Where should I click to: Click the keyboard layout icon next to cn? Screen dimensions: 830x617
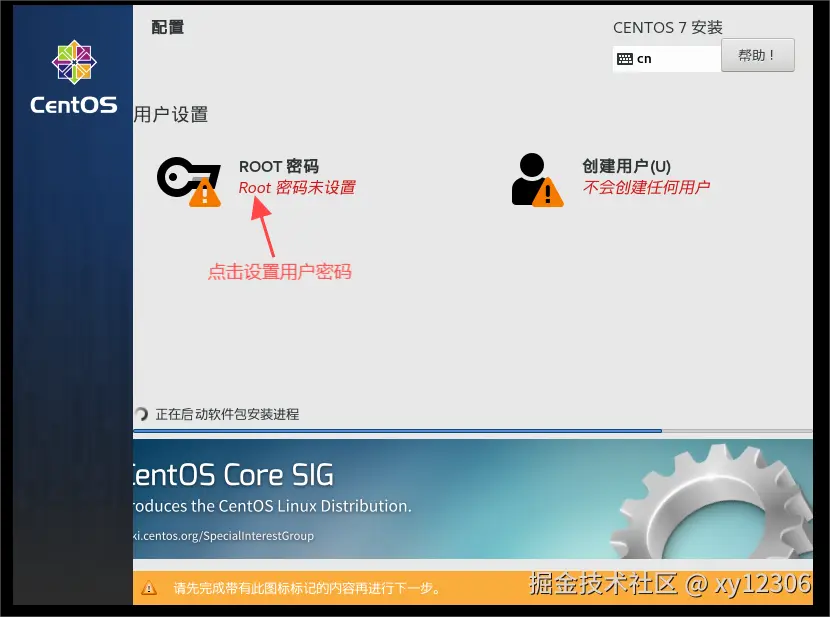(x=625, y=59)
